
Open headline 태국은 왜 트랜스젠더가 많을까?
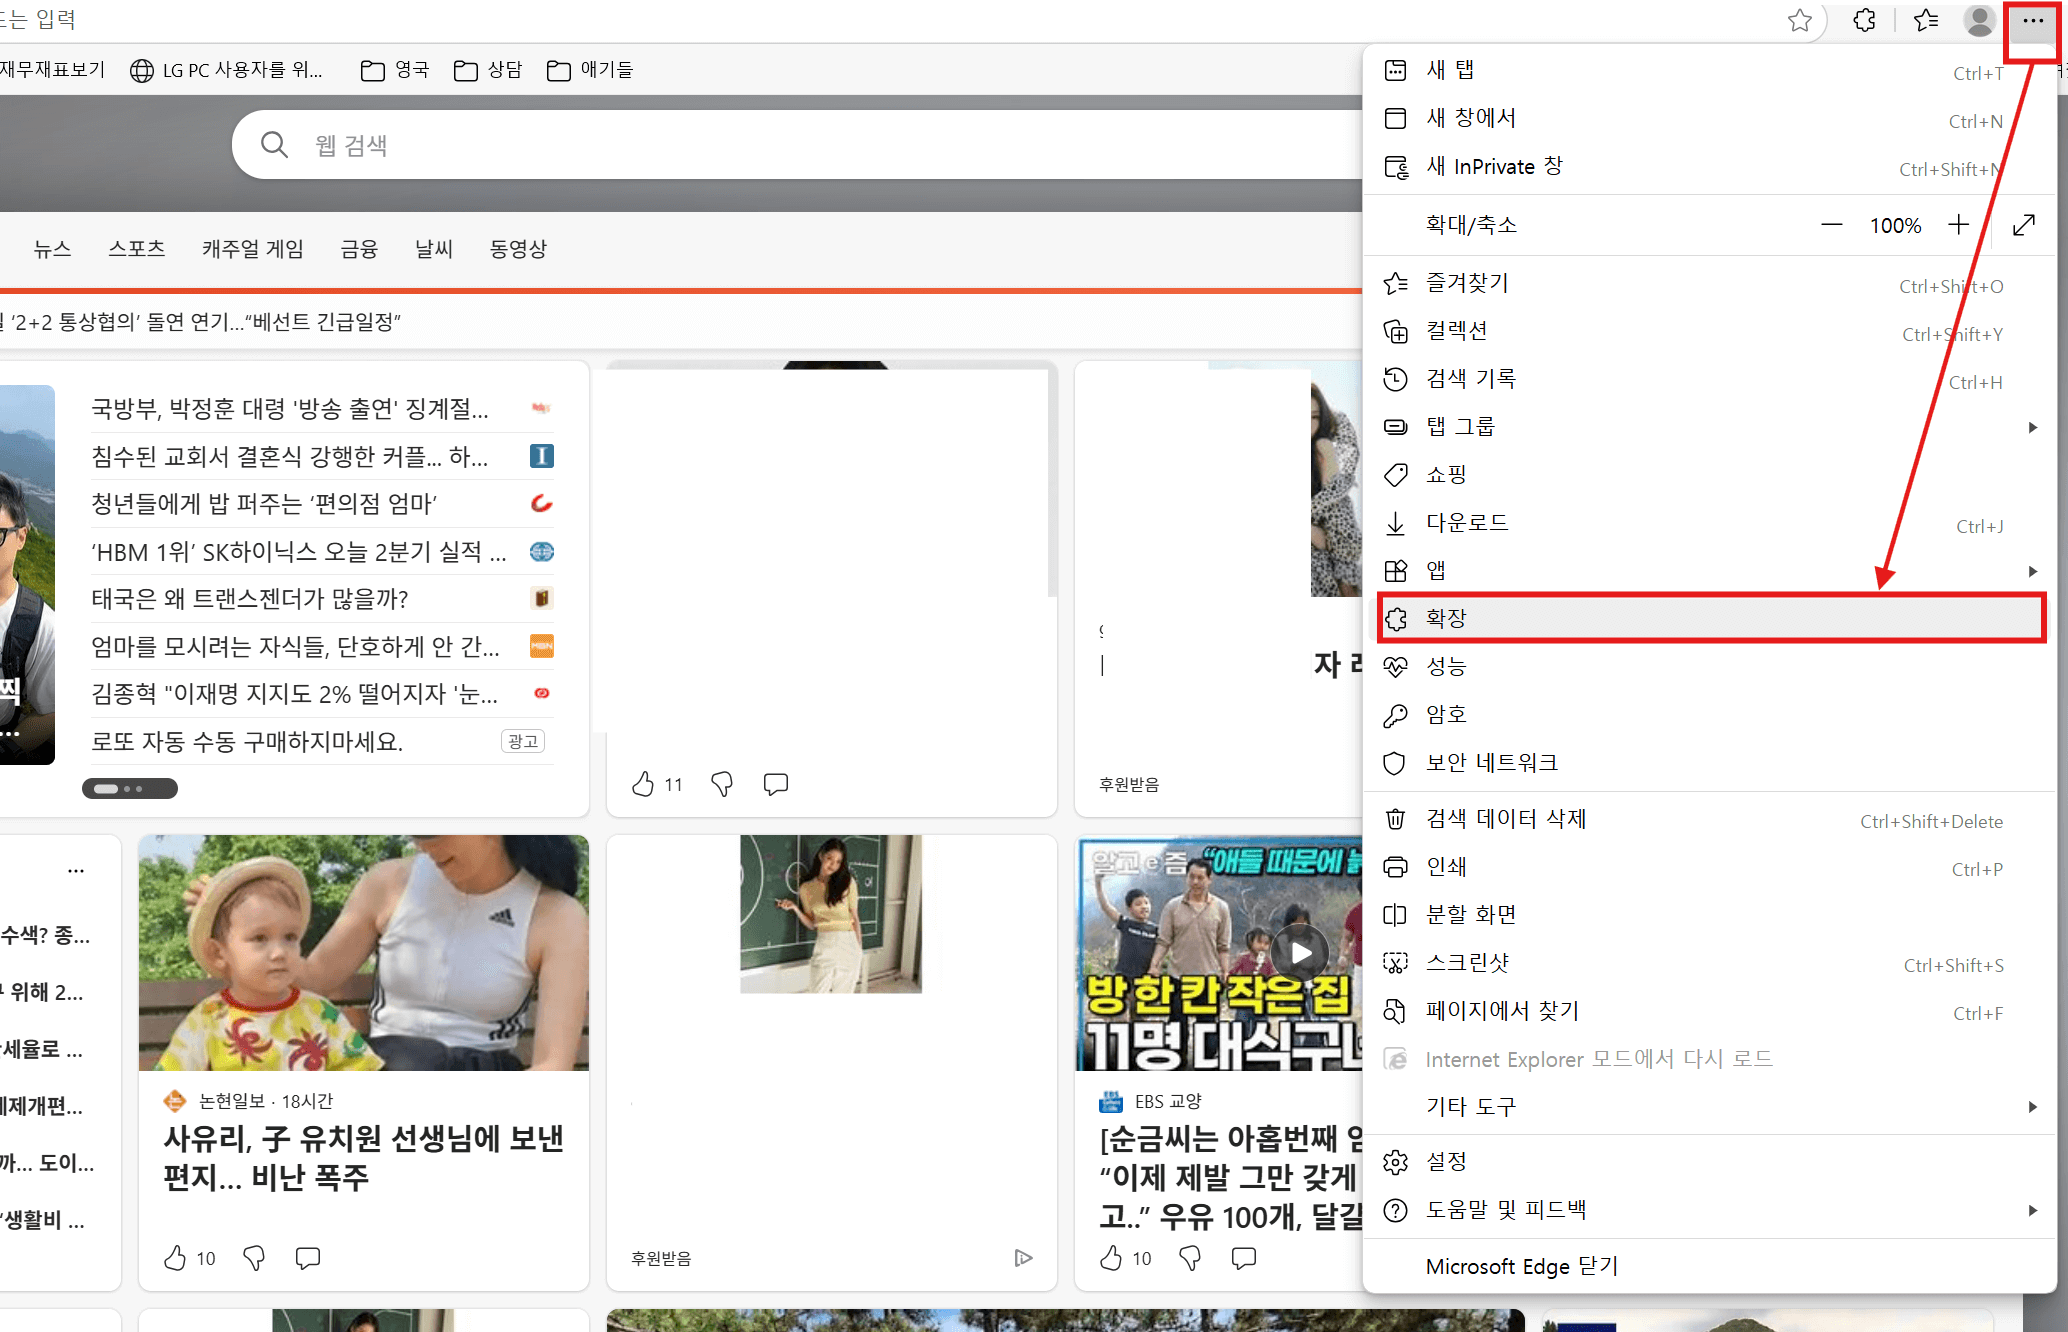coord(250,599)
